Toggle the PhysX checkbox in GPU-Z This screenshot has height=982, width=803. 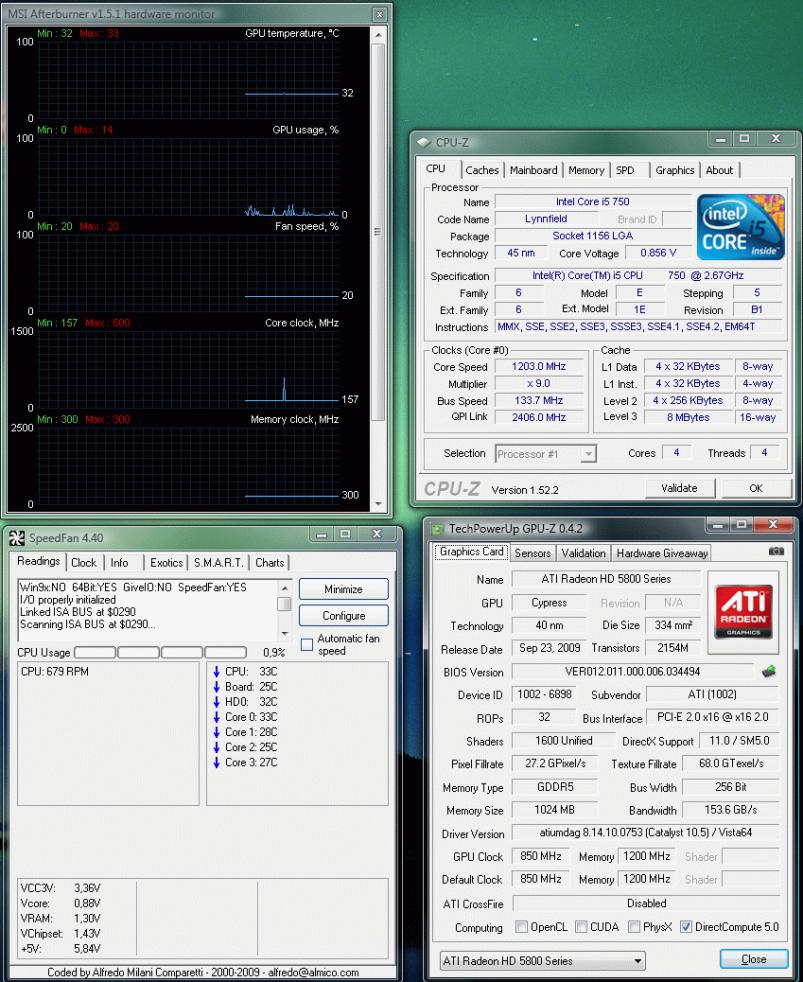point(634,926)
